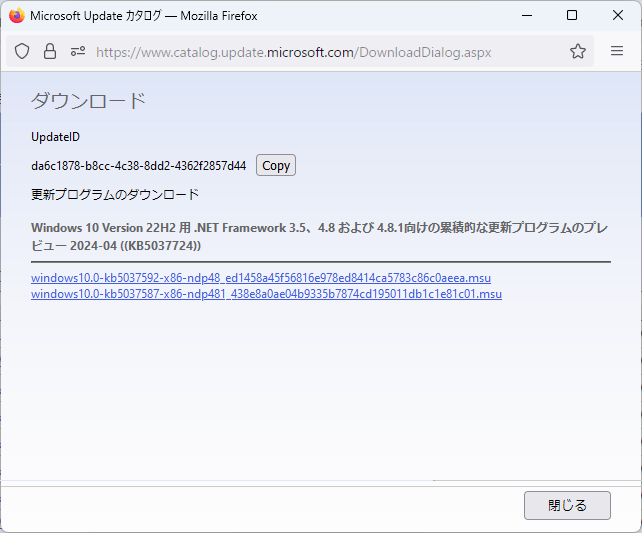Open the Firefox hamburger menu

[617, 51]
